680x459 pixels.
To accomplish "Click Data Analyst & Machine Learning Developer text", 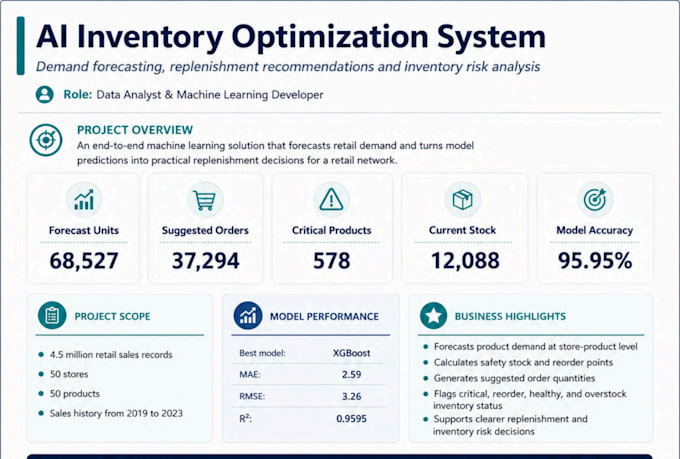I will [210, 95].
